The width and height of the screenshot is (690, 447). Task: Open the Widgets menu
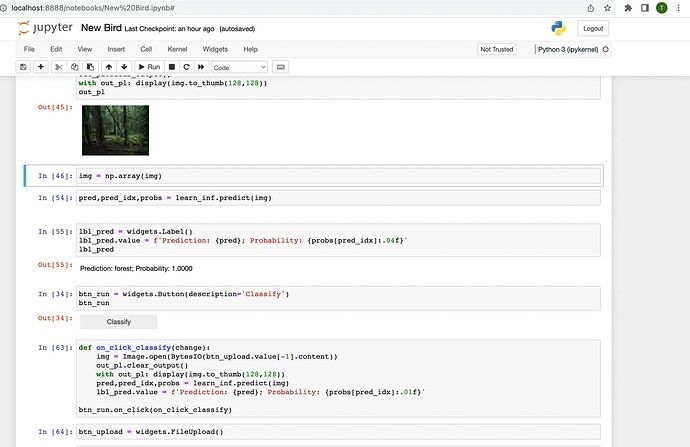[215, 48]
